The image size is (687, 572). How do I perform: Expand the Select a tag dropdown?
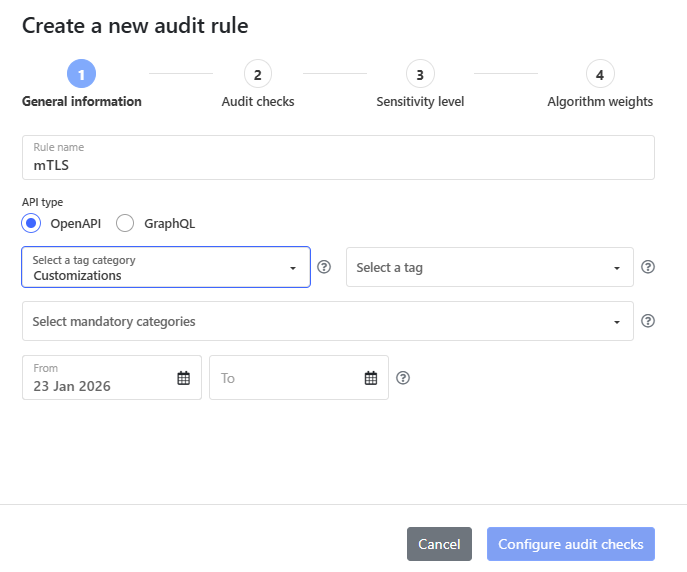pyautogui.click(x=489, y=267)
